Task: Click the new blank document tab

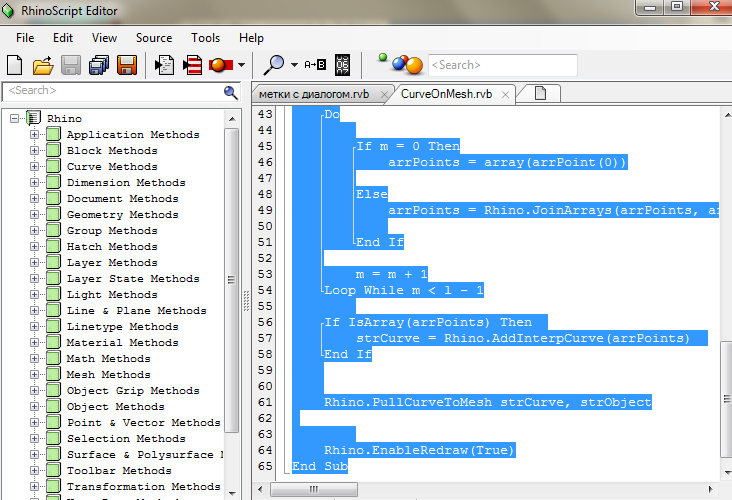Action: click(540, 93)
